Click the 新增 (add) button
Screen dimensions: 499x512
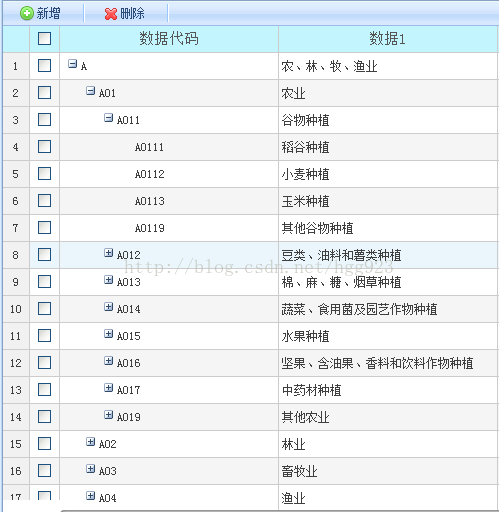coord(40,13)
